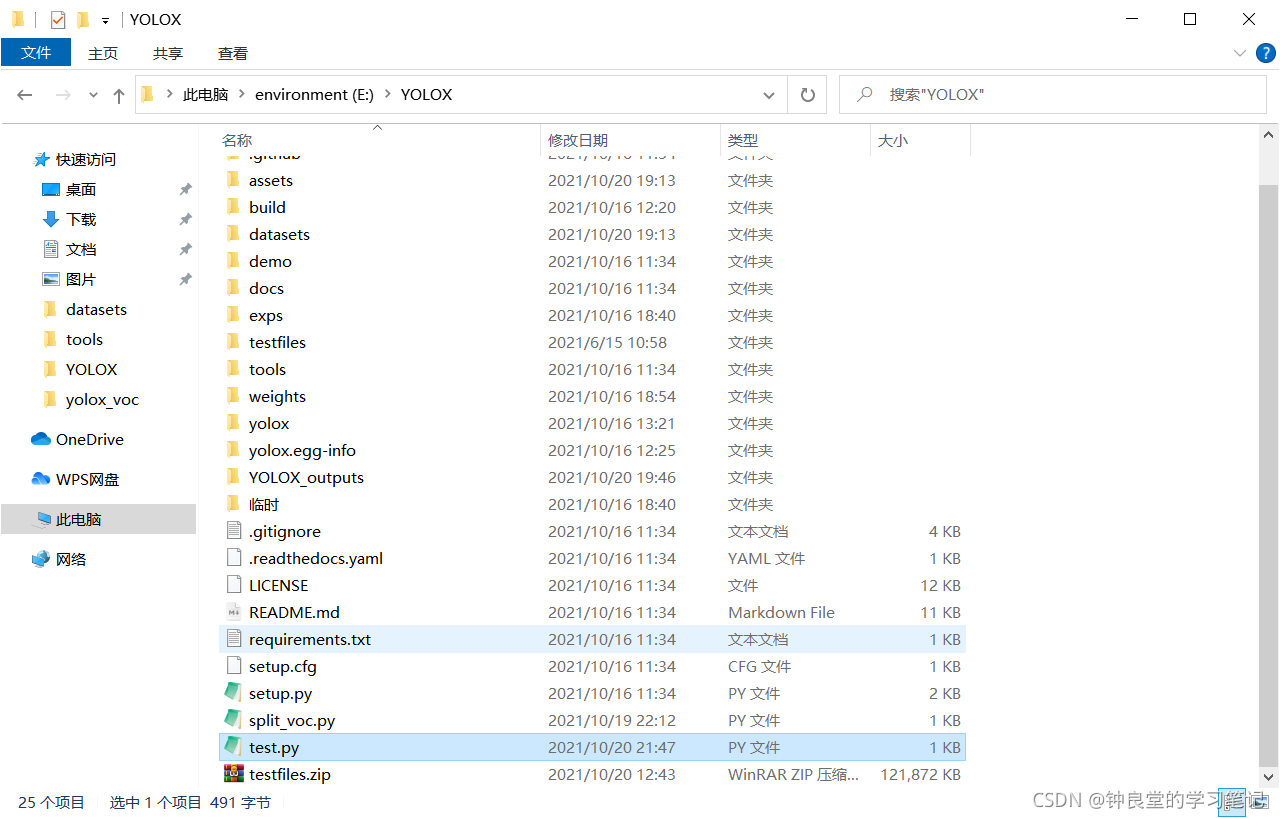Click the forward navigation arrow

[x=62, y=95]
